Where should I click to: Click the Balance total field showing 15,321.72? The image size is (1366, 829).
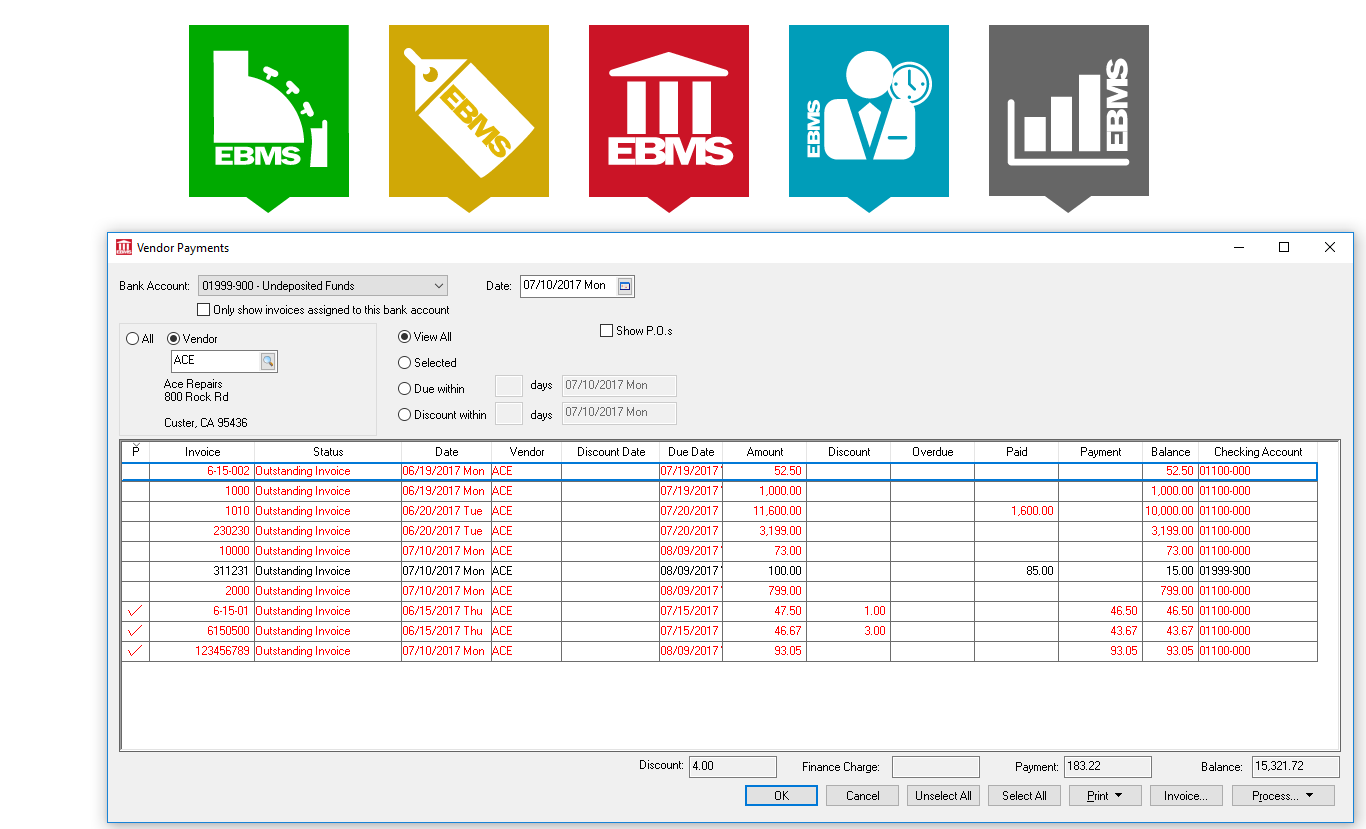(x=1296, y=767)
